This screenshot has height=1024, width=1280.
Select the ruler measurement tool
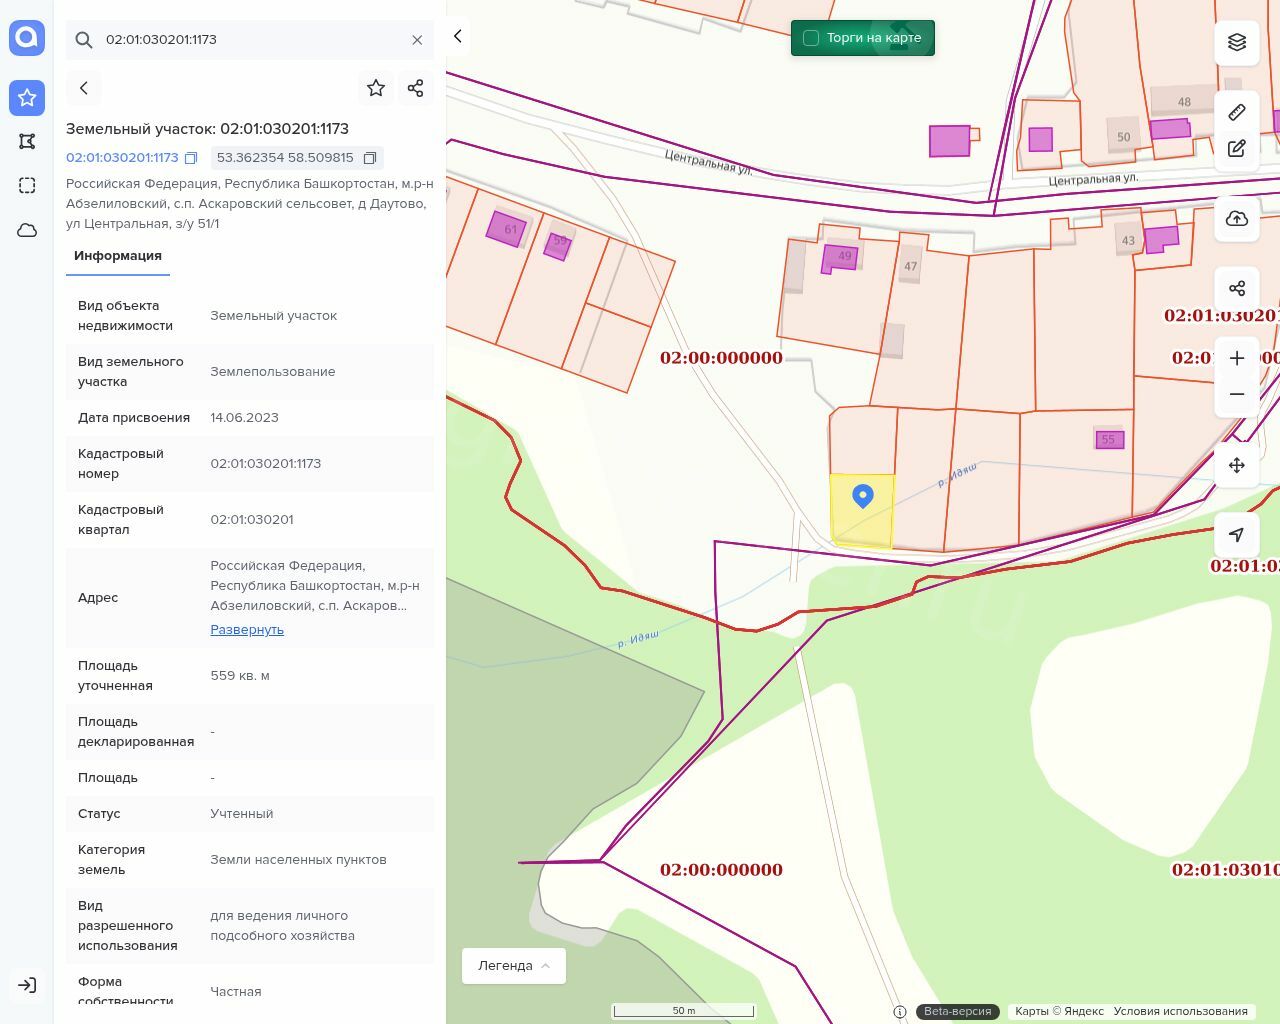pos(1236,112)
